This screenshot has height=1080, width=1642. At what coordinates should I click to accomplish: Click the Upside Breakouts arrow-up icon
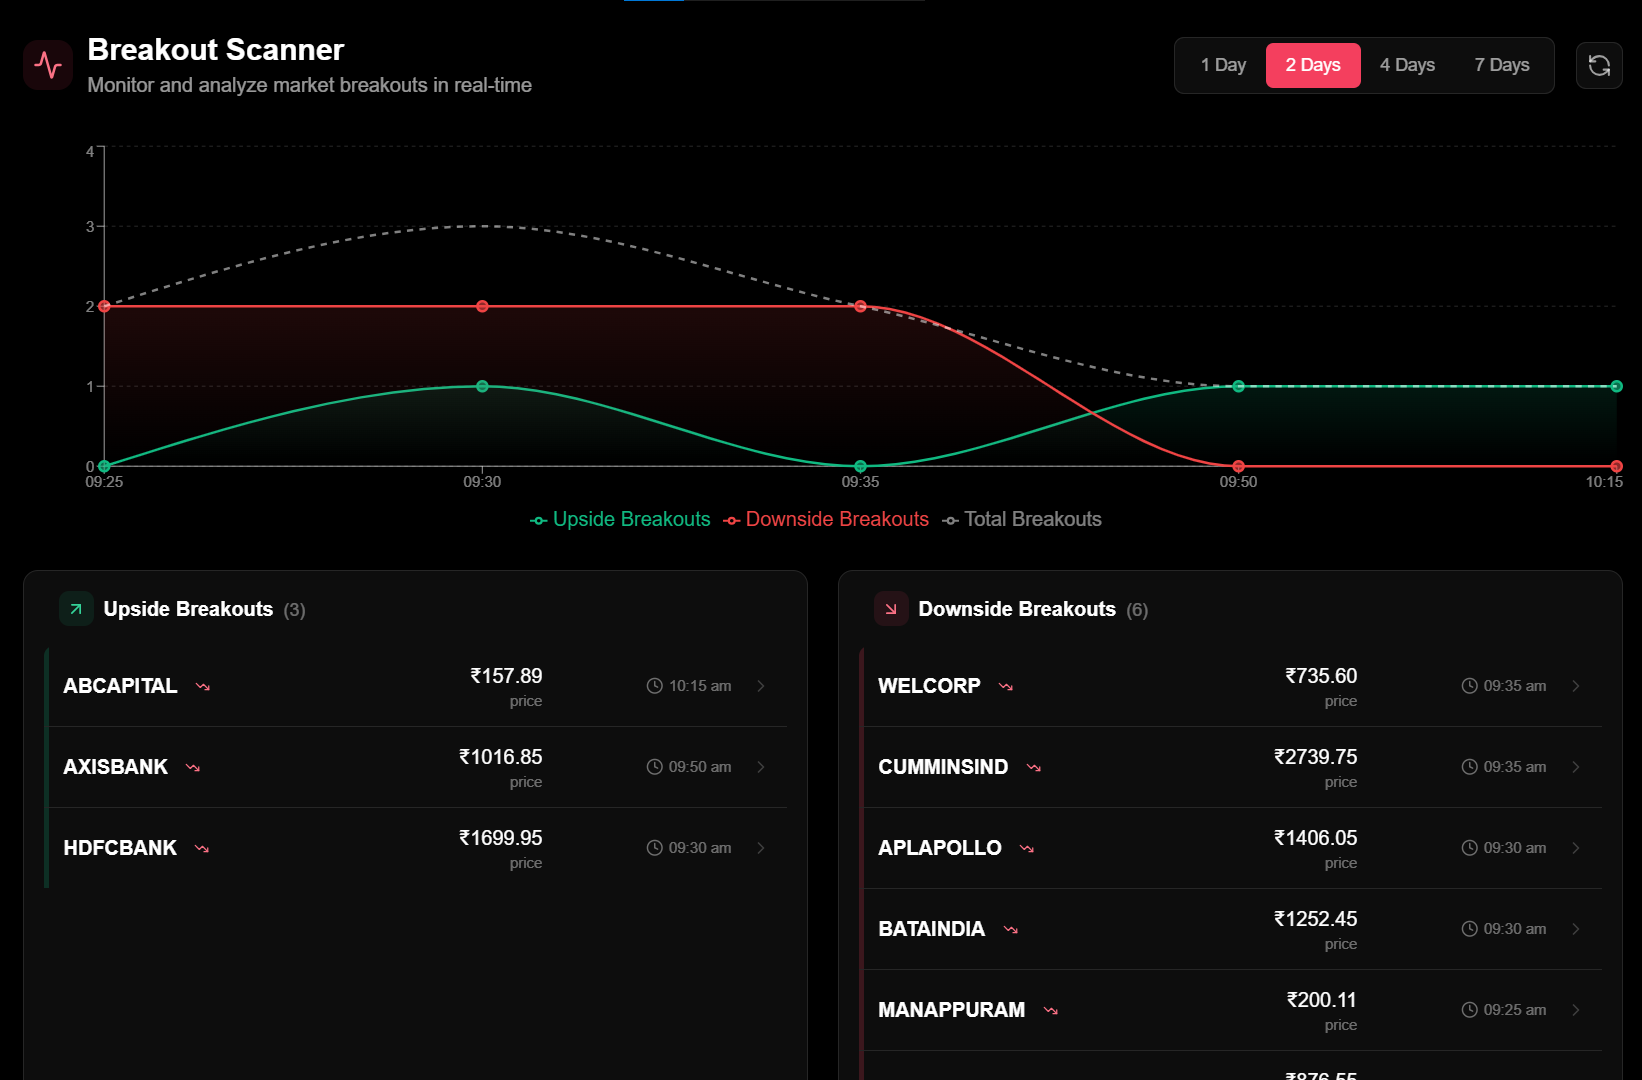(x=76, y=609)
